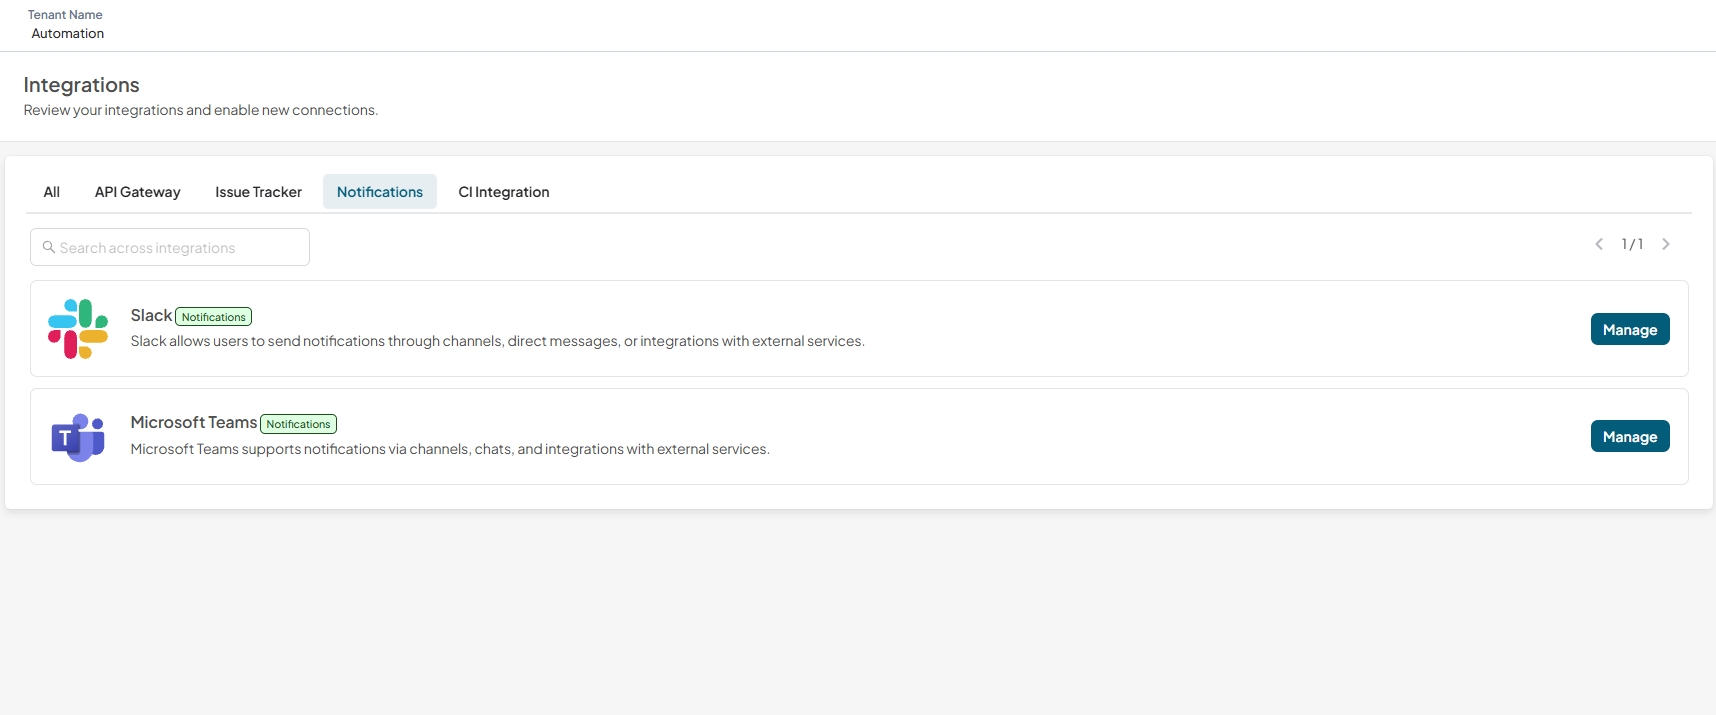This screenshot has width=1716, height=715.
Task: Click the Tenant Name label
Action: 65,15
